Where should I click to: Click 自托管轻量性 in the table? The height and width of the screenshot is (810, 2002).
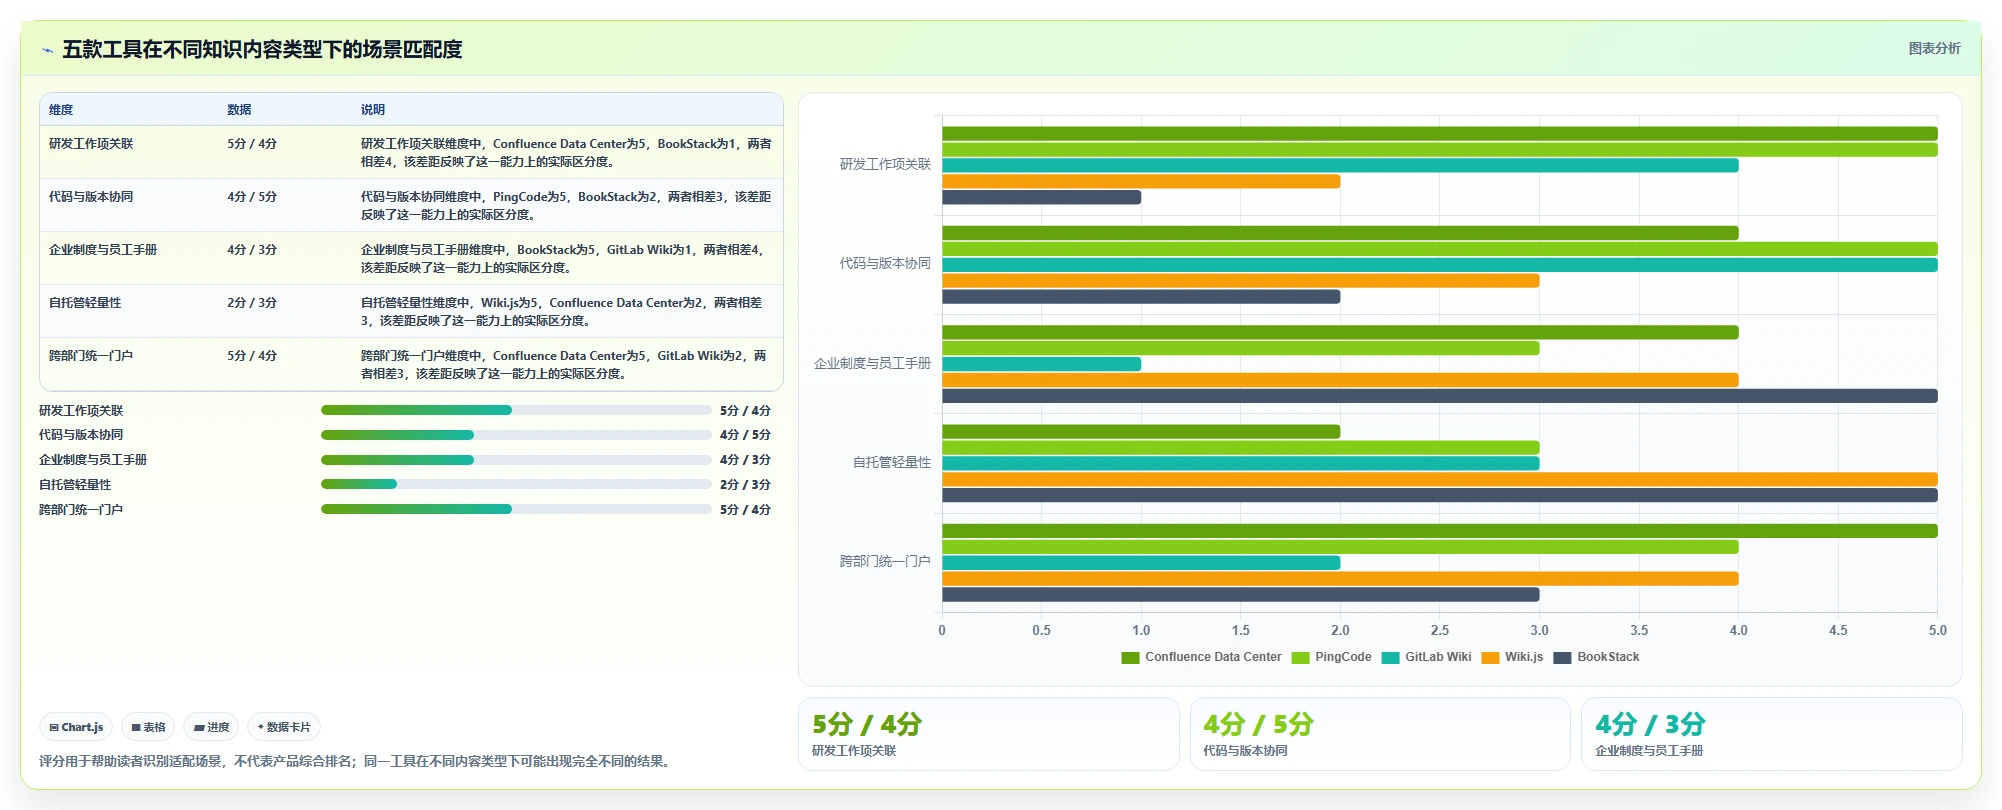85,303
